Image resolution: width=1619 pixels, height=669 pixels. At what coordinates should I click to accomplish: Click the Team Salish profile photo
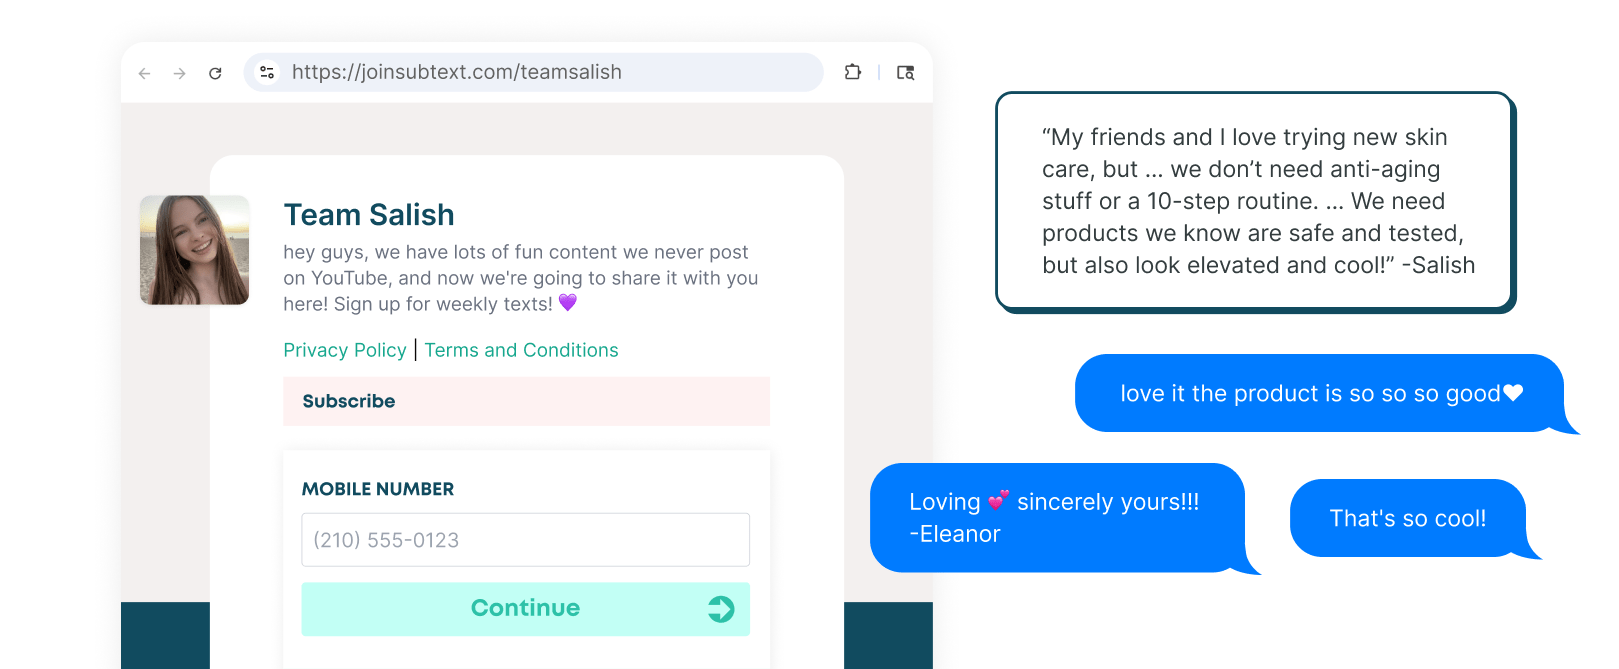coord(195,250)
